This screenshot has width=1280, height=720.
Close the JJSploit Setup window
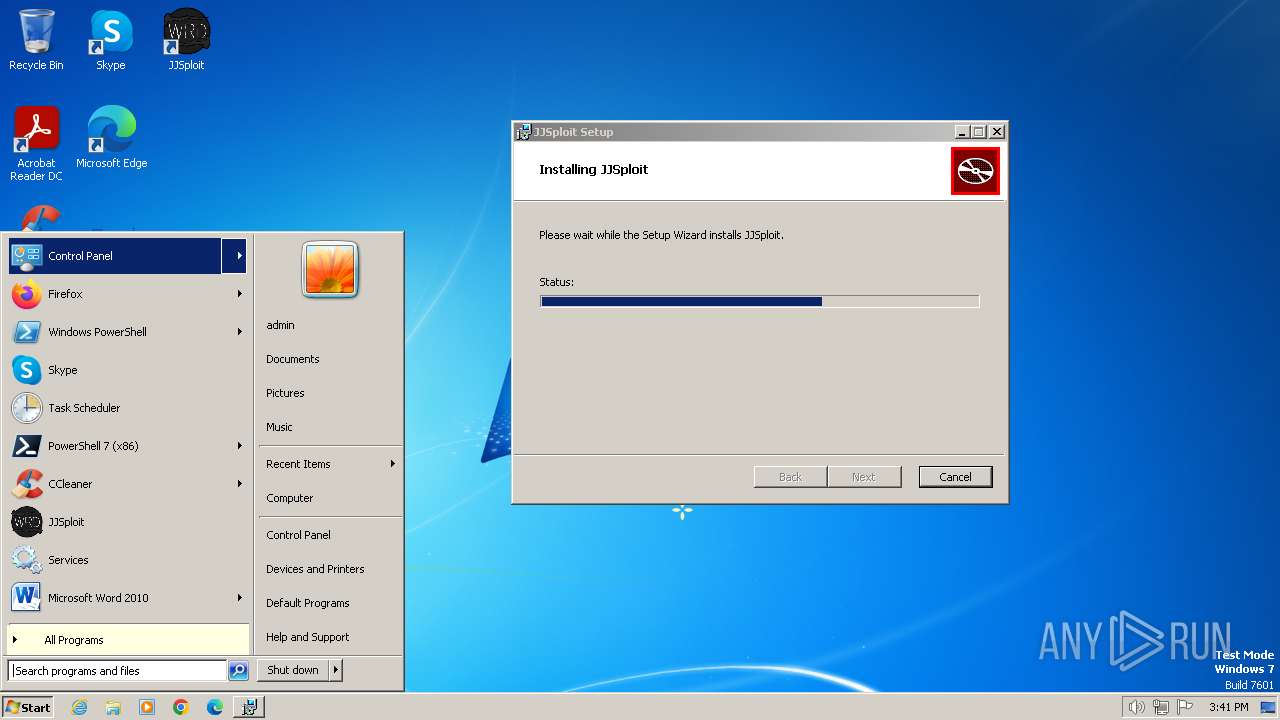pos(996,132)
